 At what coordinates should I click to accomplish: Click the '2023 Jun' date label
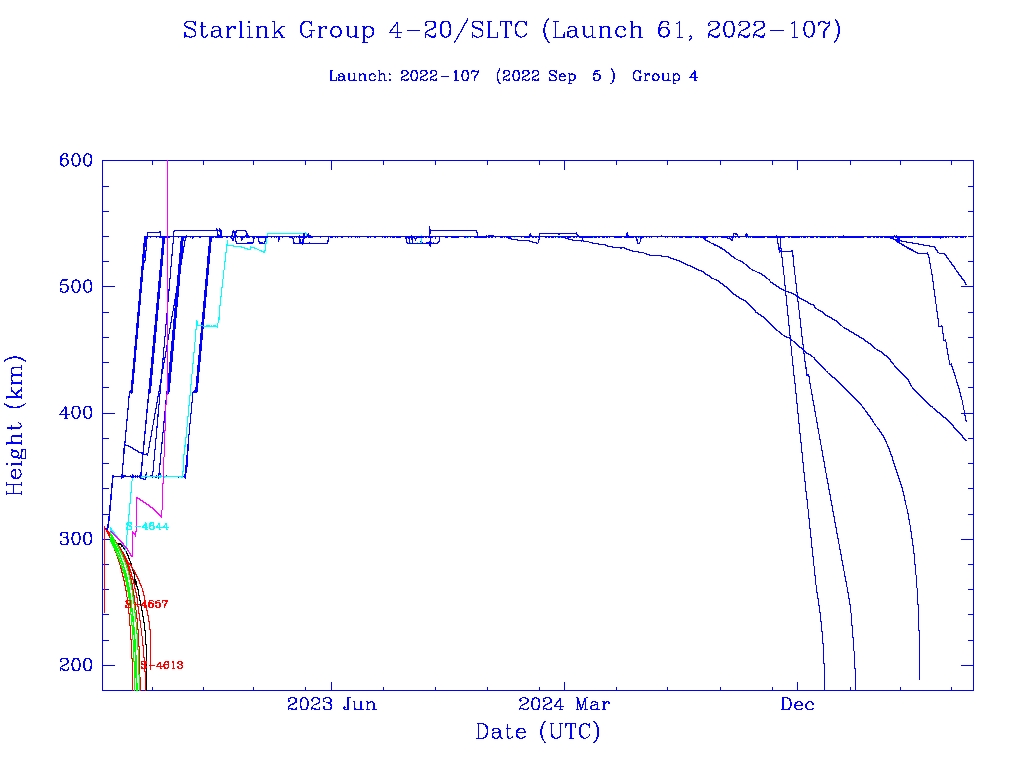click(332, 704)
